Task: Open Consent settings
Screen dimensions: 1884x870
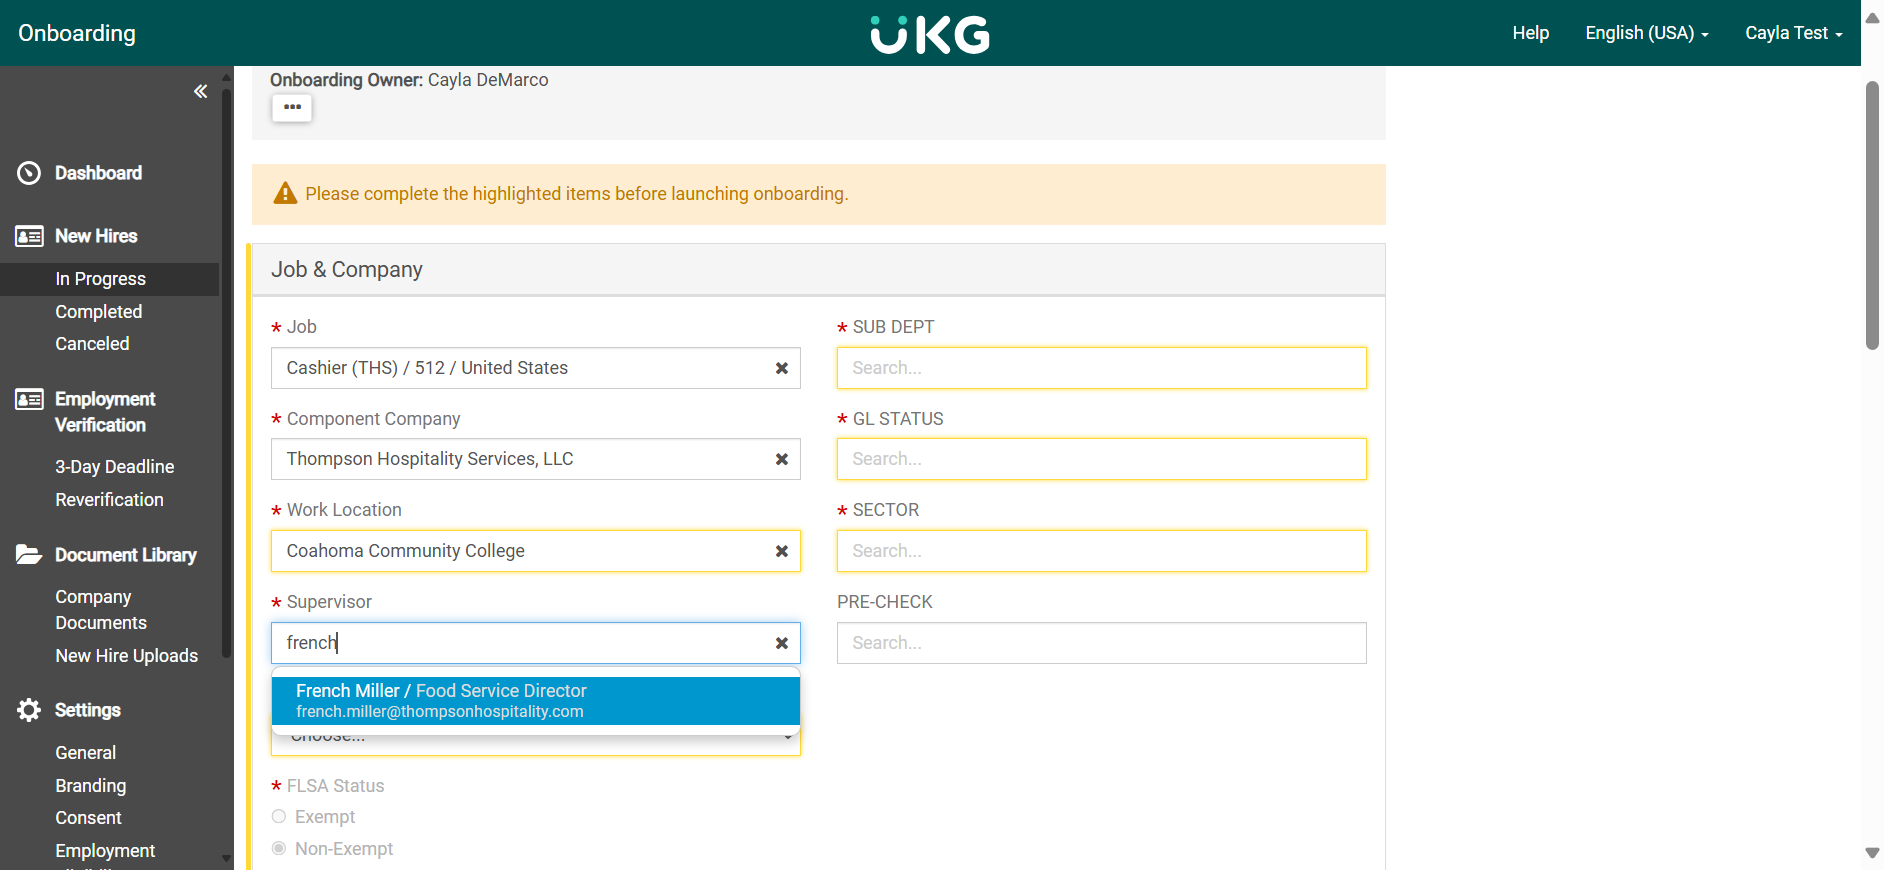Action: (x=88, y=818)
